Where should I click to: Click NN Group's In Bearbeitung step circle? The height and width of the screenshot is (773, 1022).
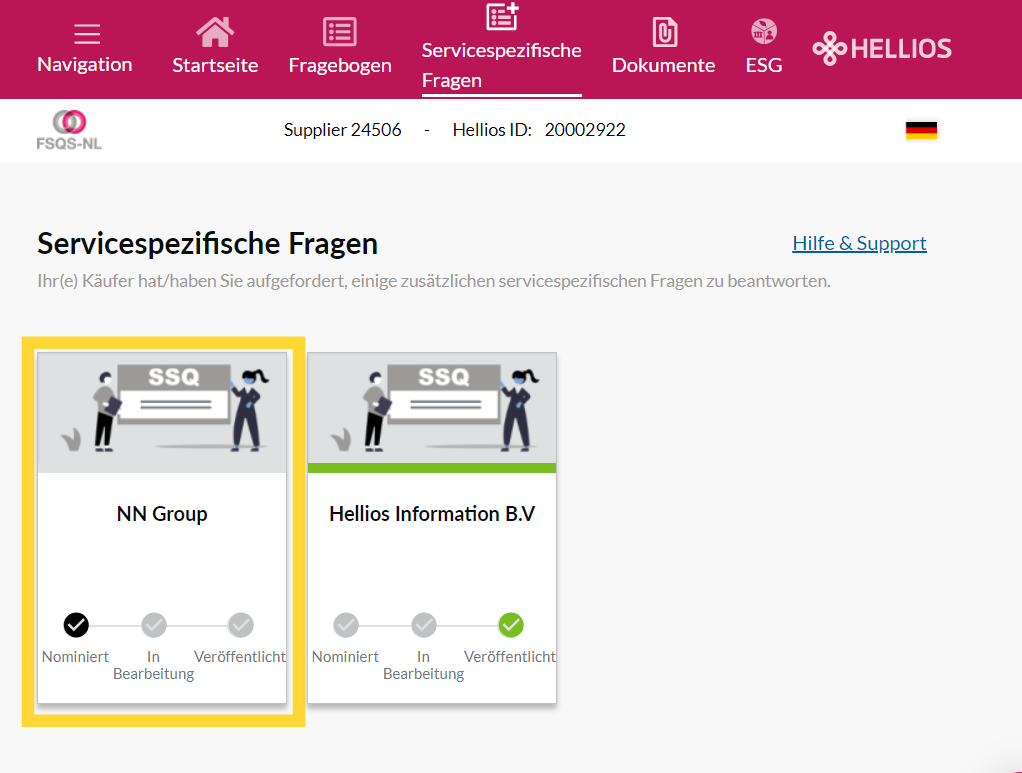point(154,625)
